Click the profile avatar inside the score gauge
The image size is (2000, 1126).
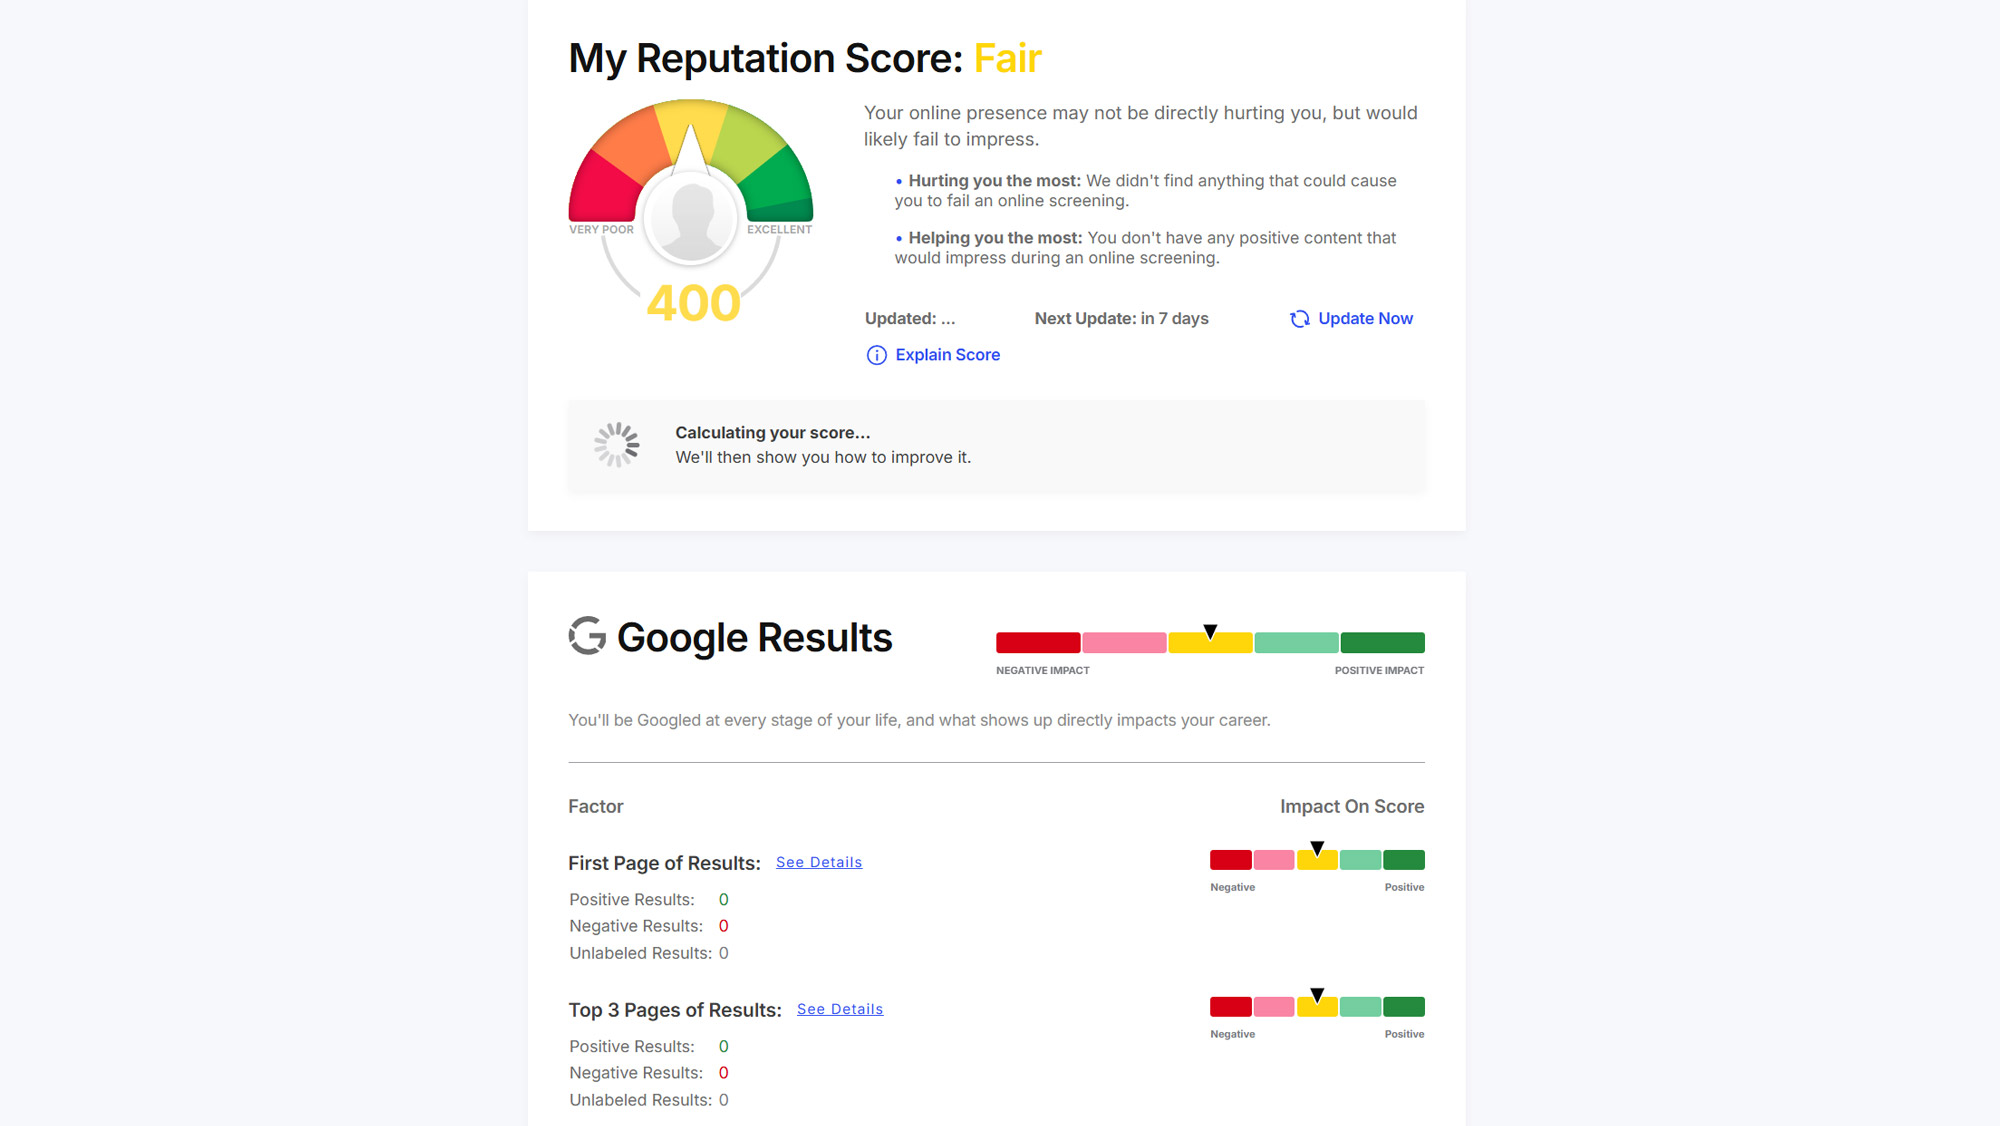click(x=691, y=218)
